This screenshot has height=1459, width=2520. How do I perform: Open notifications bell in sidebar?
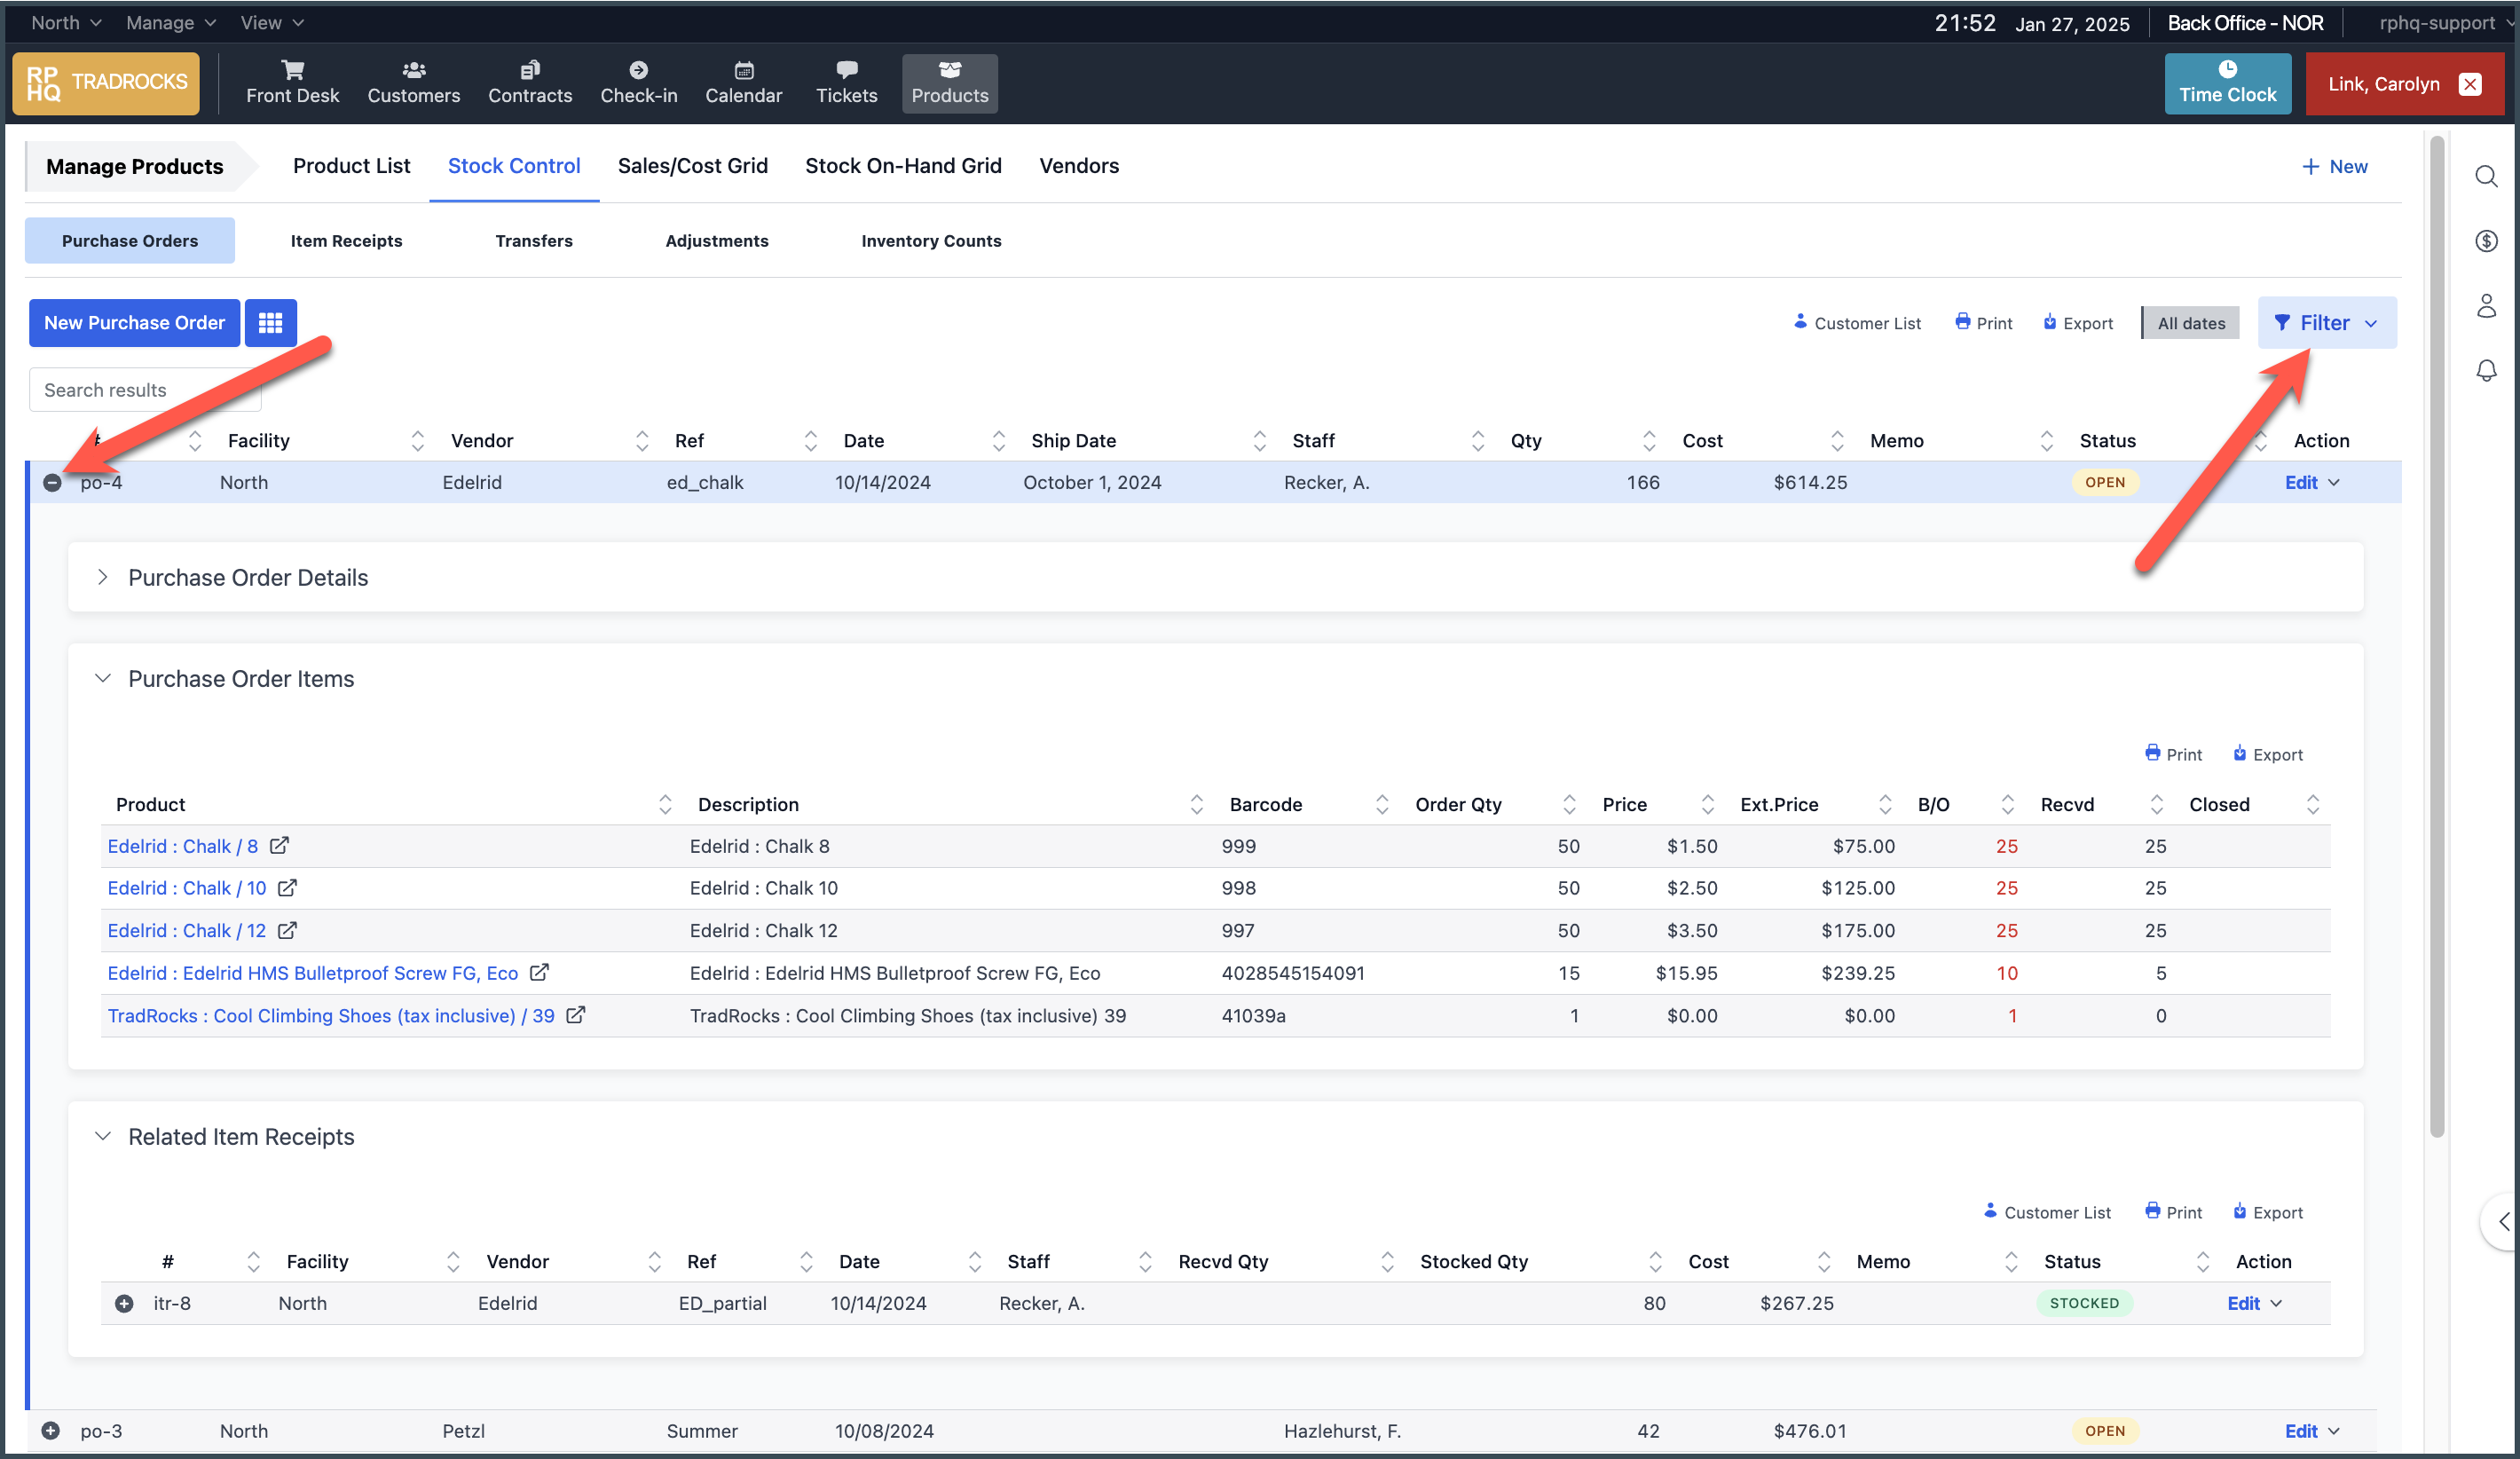pos(2486,371)
